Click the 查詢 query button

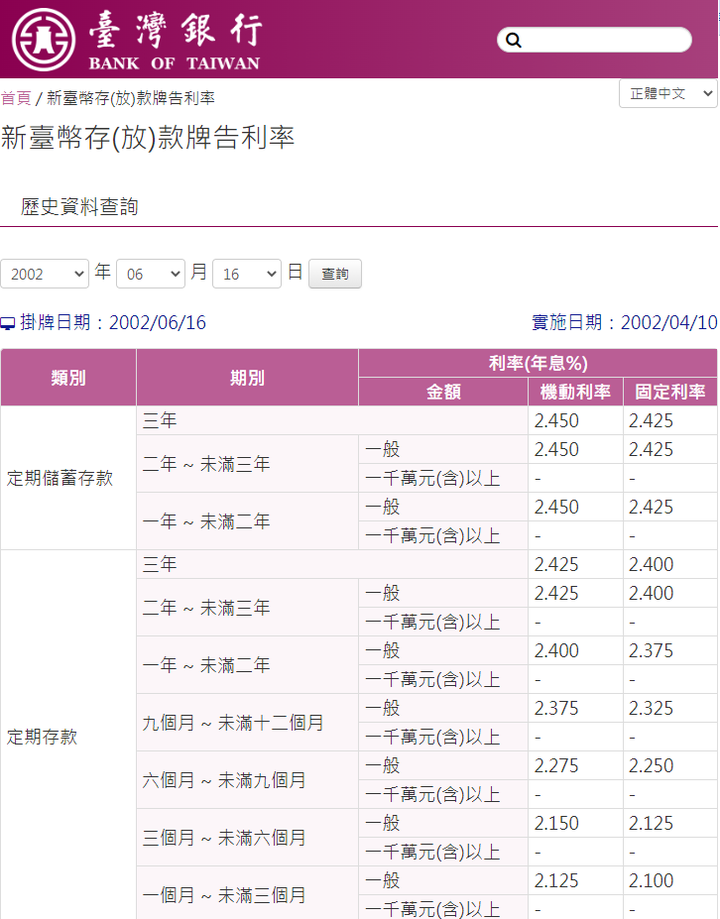click(335, 274)
